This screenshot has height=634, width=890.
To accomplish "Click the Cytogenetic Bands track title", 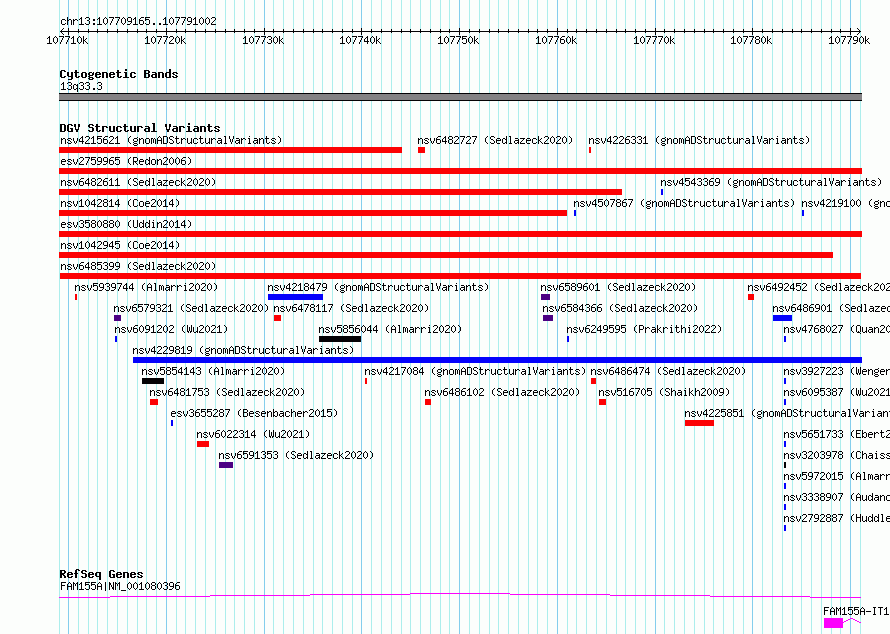I will pyautogui.click(x=119, y=74).
